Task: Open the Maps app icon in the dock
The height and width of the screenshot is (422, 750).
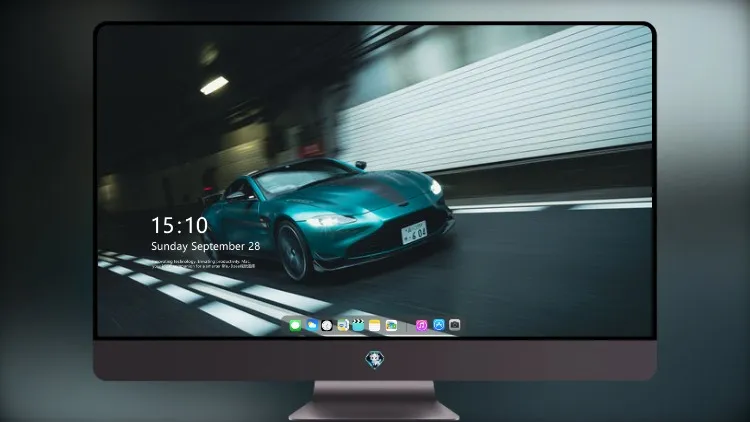Action: click(x=342, y=326)
